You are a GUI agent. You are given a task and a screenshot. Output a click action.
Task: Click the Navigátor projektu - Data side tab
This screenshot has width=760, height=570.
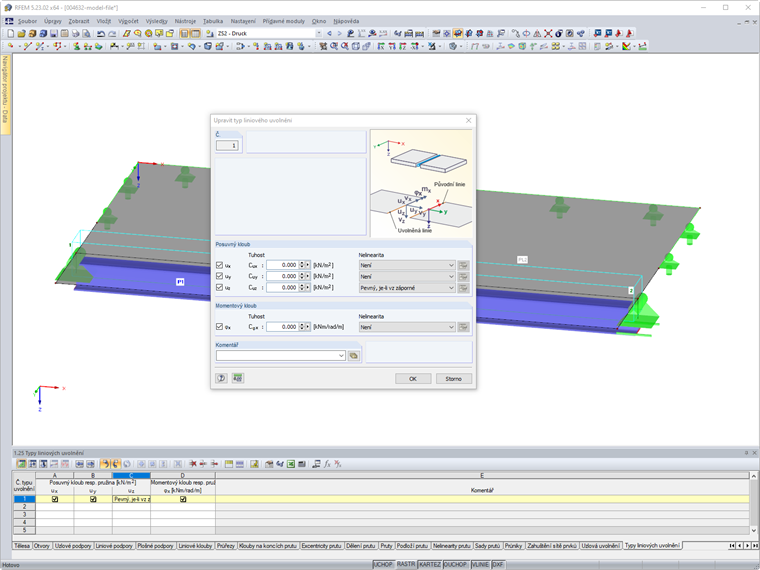point(5,93)
